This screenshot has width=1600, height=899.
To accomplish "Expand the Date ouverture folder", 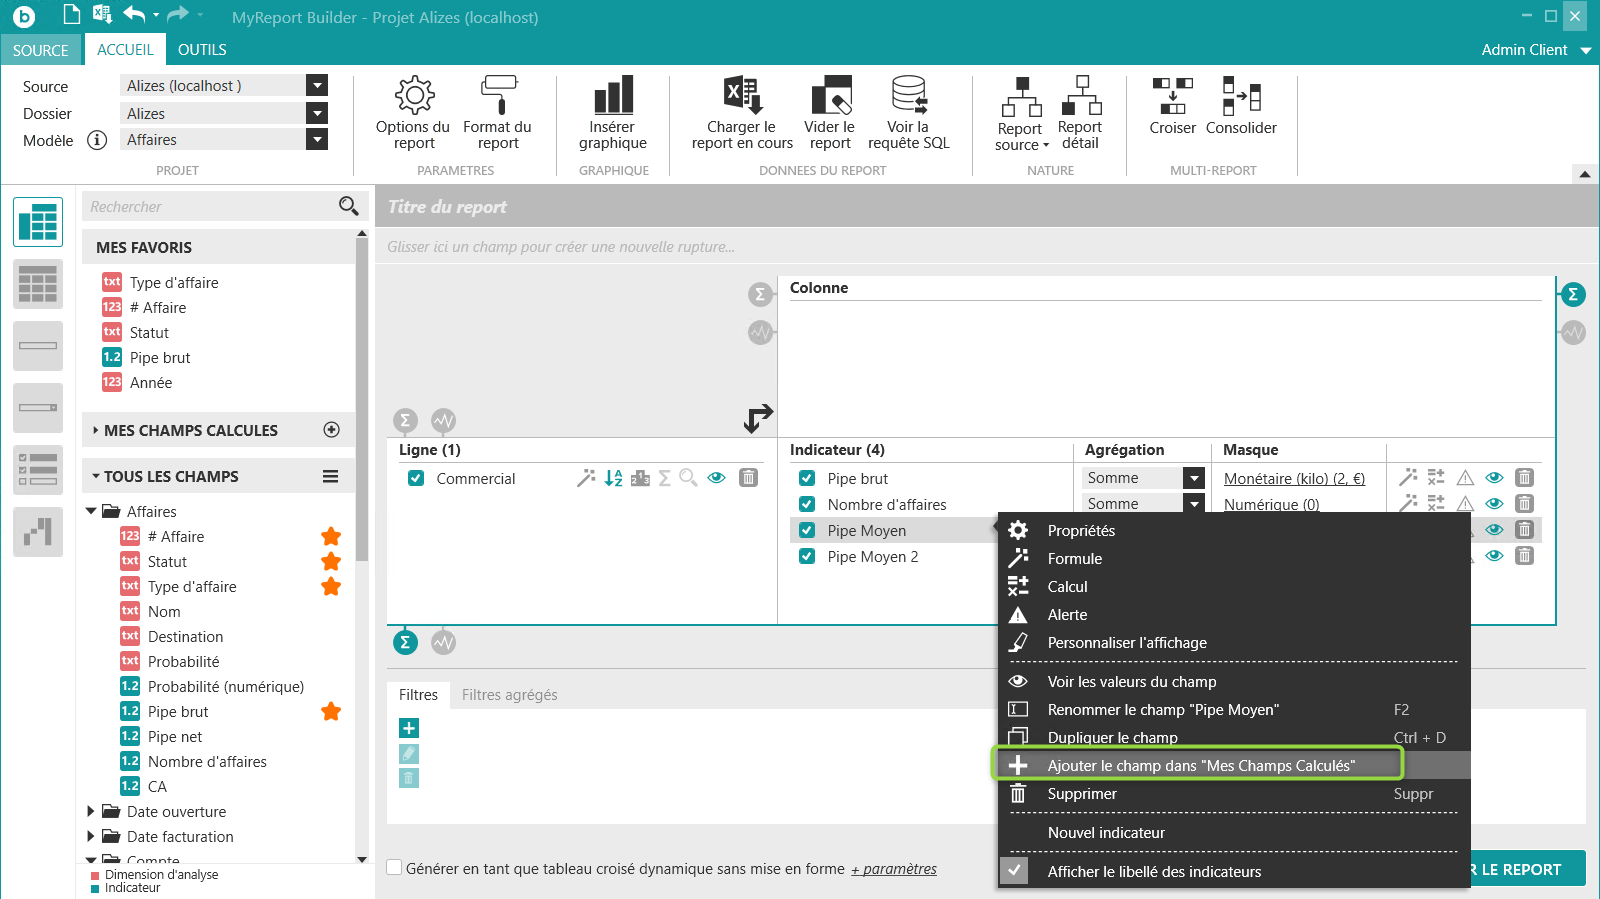I will pos(91,811).
